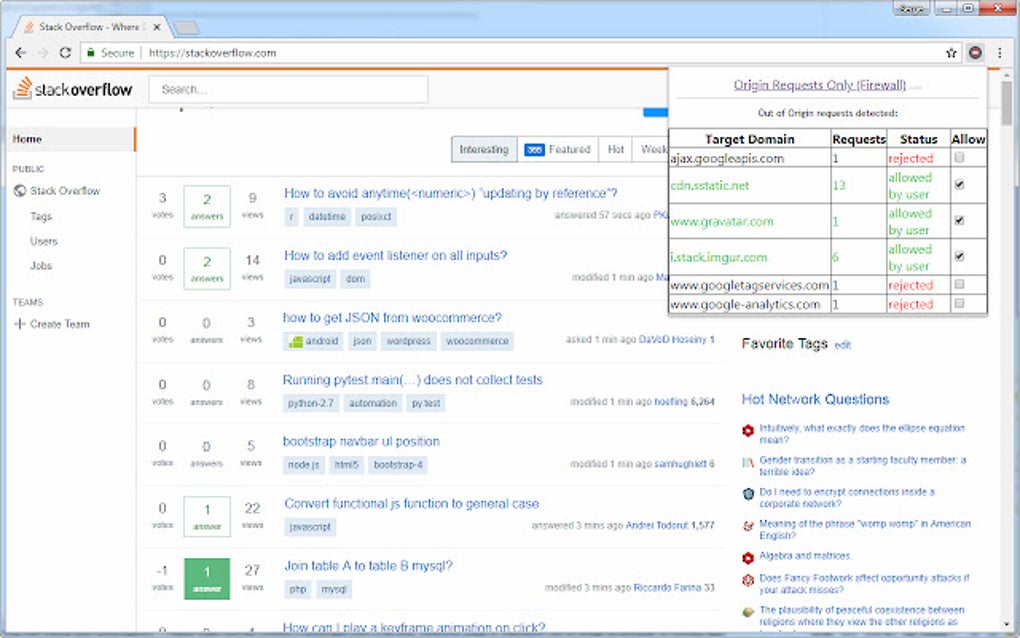Click in the Stack Overflow search box

288,89
